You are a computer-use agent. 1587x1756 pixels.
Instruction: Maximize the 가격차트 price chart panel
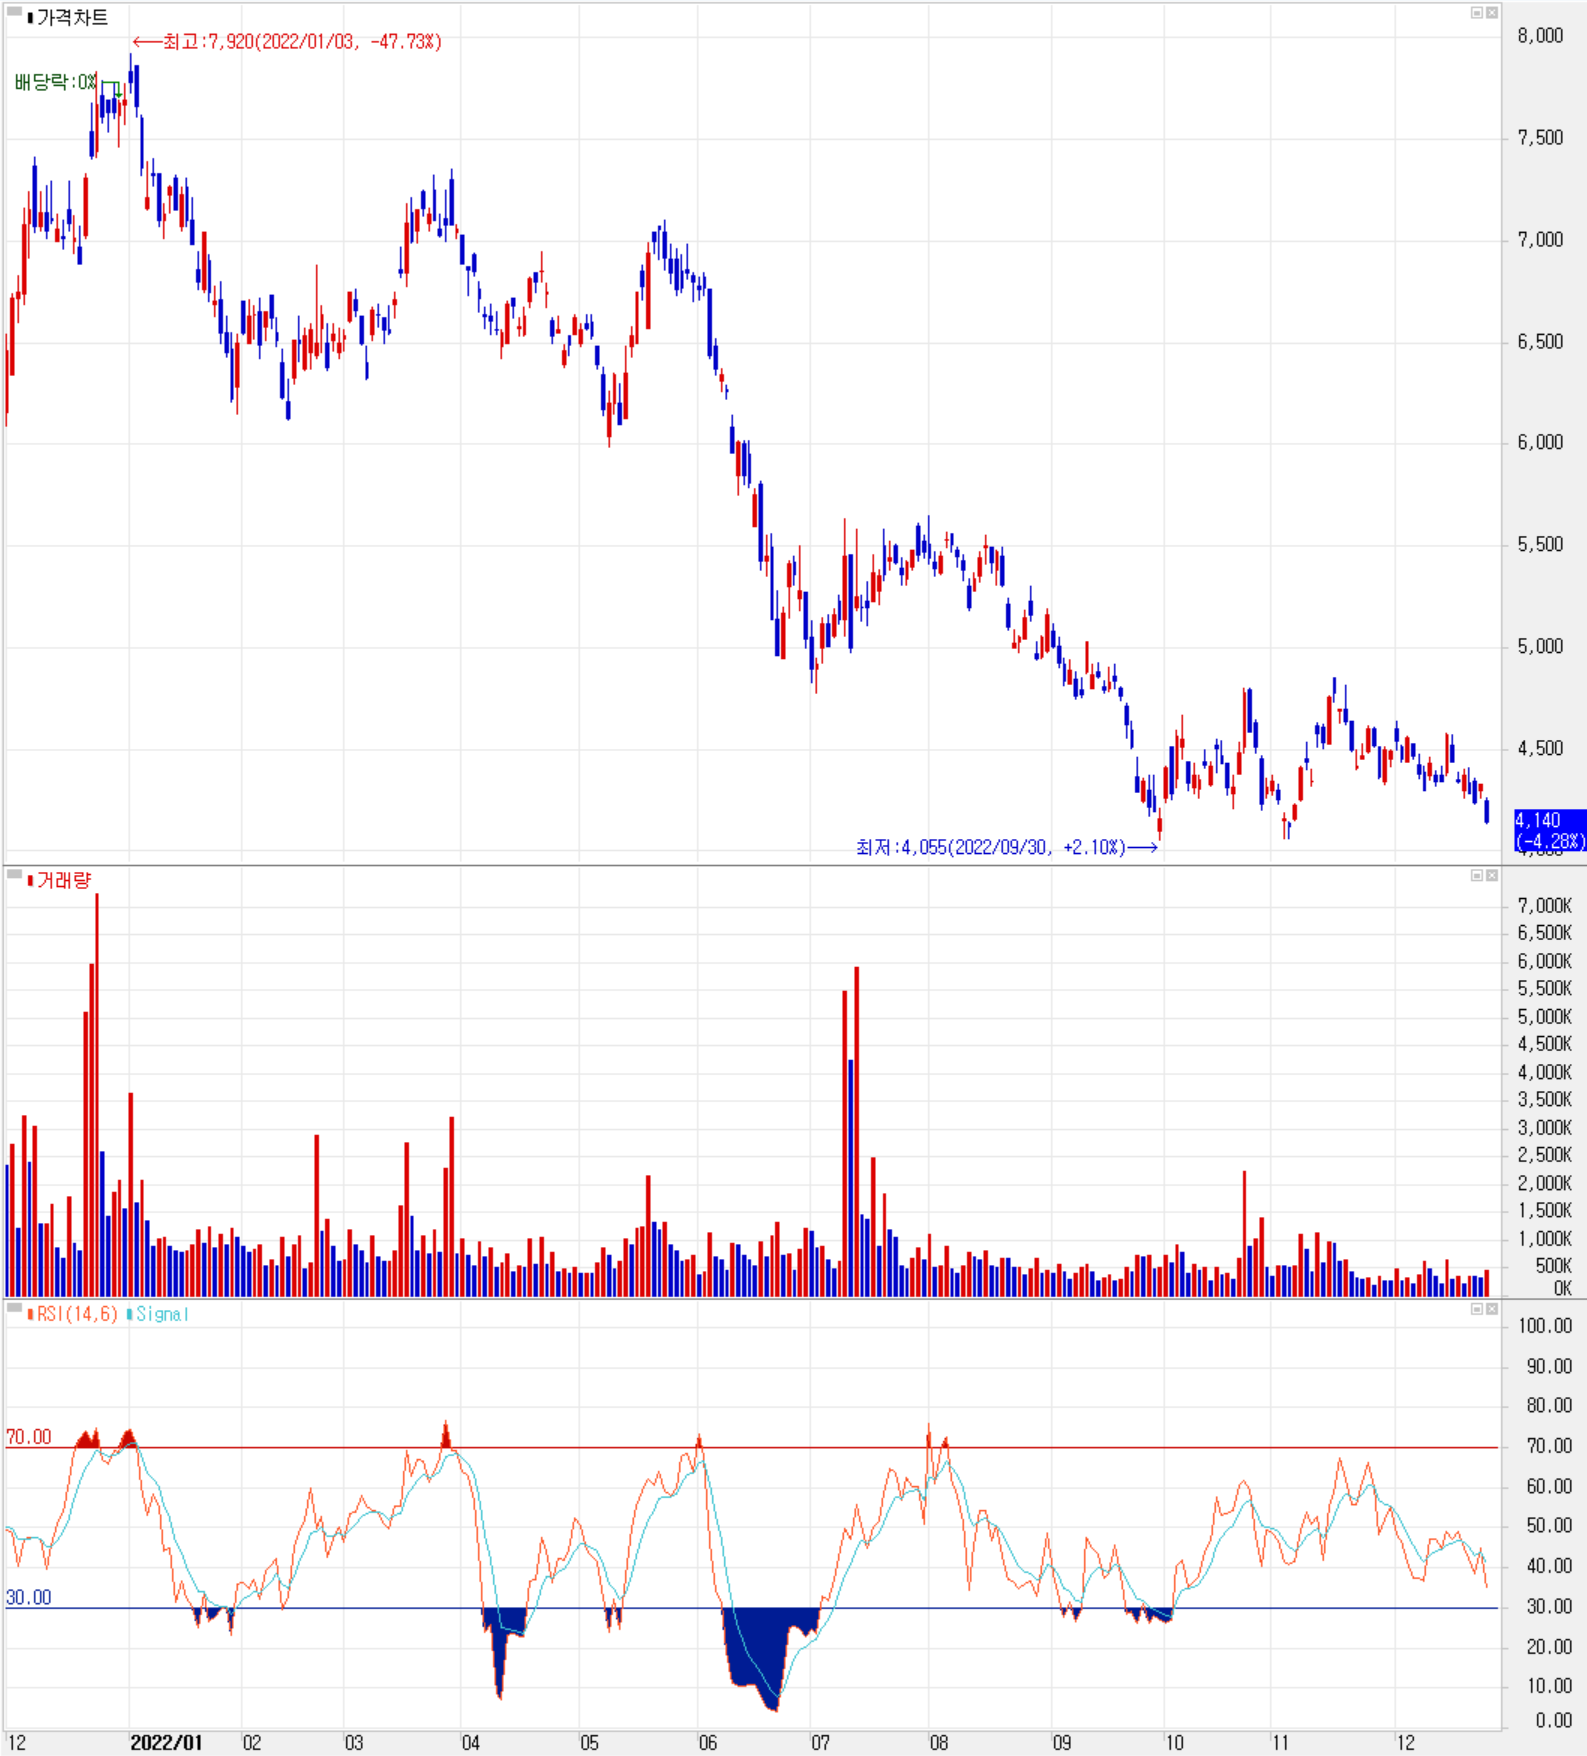click(1476, 13)
